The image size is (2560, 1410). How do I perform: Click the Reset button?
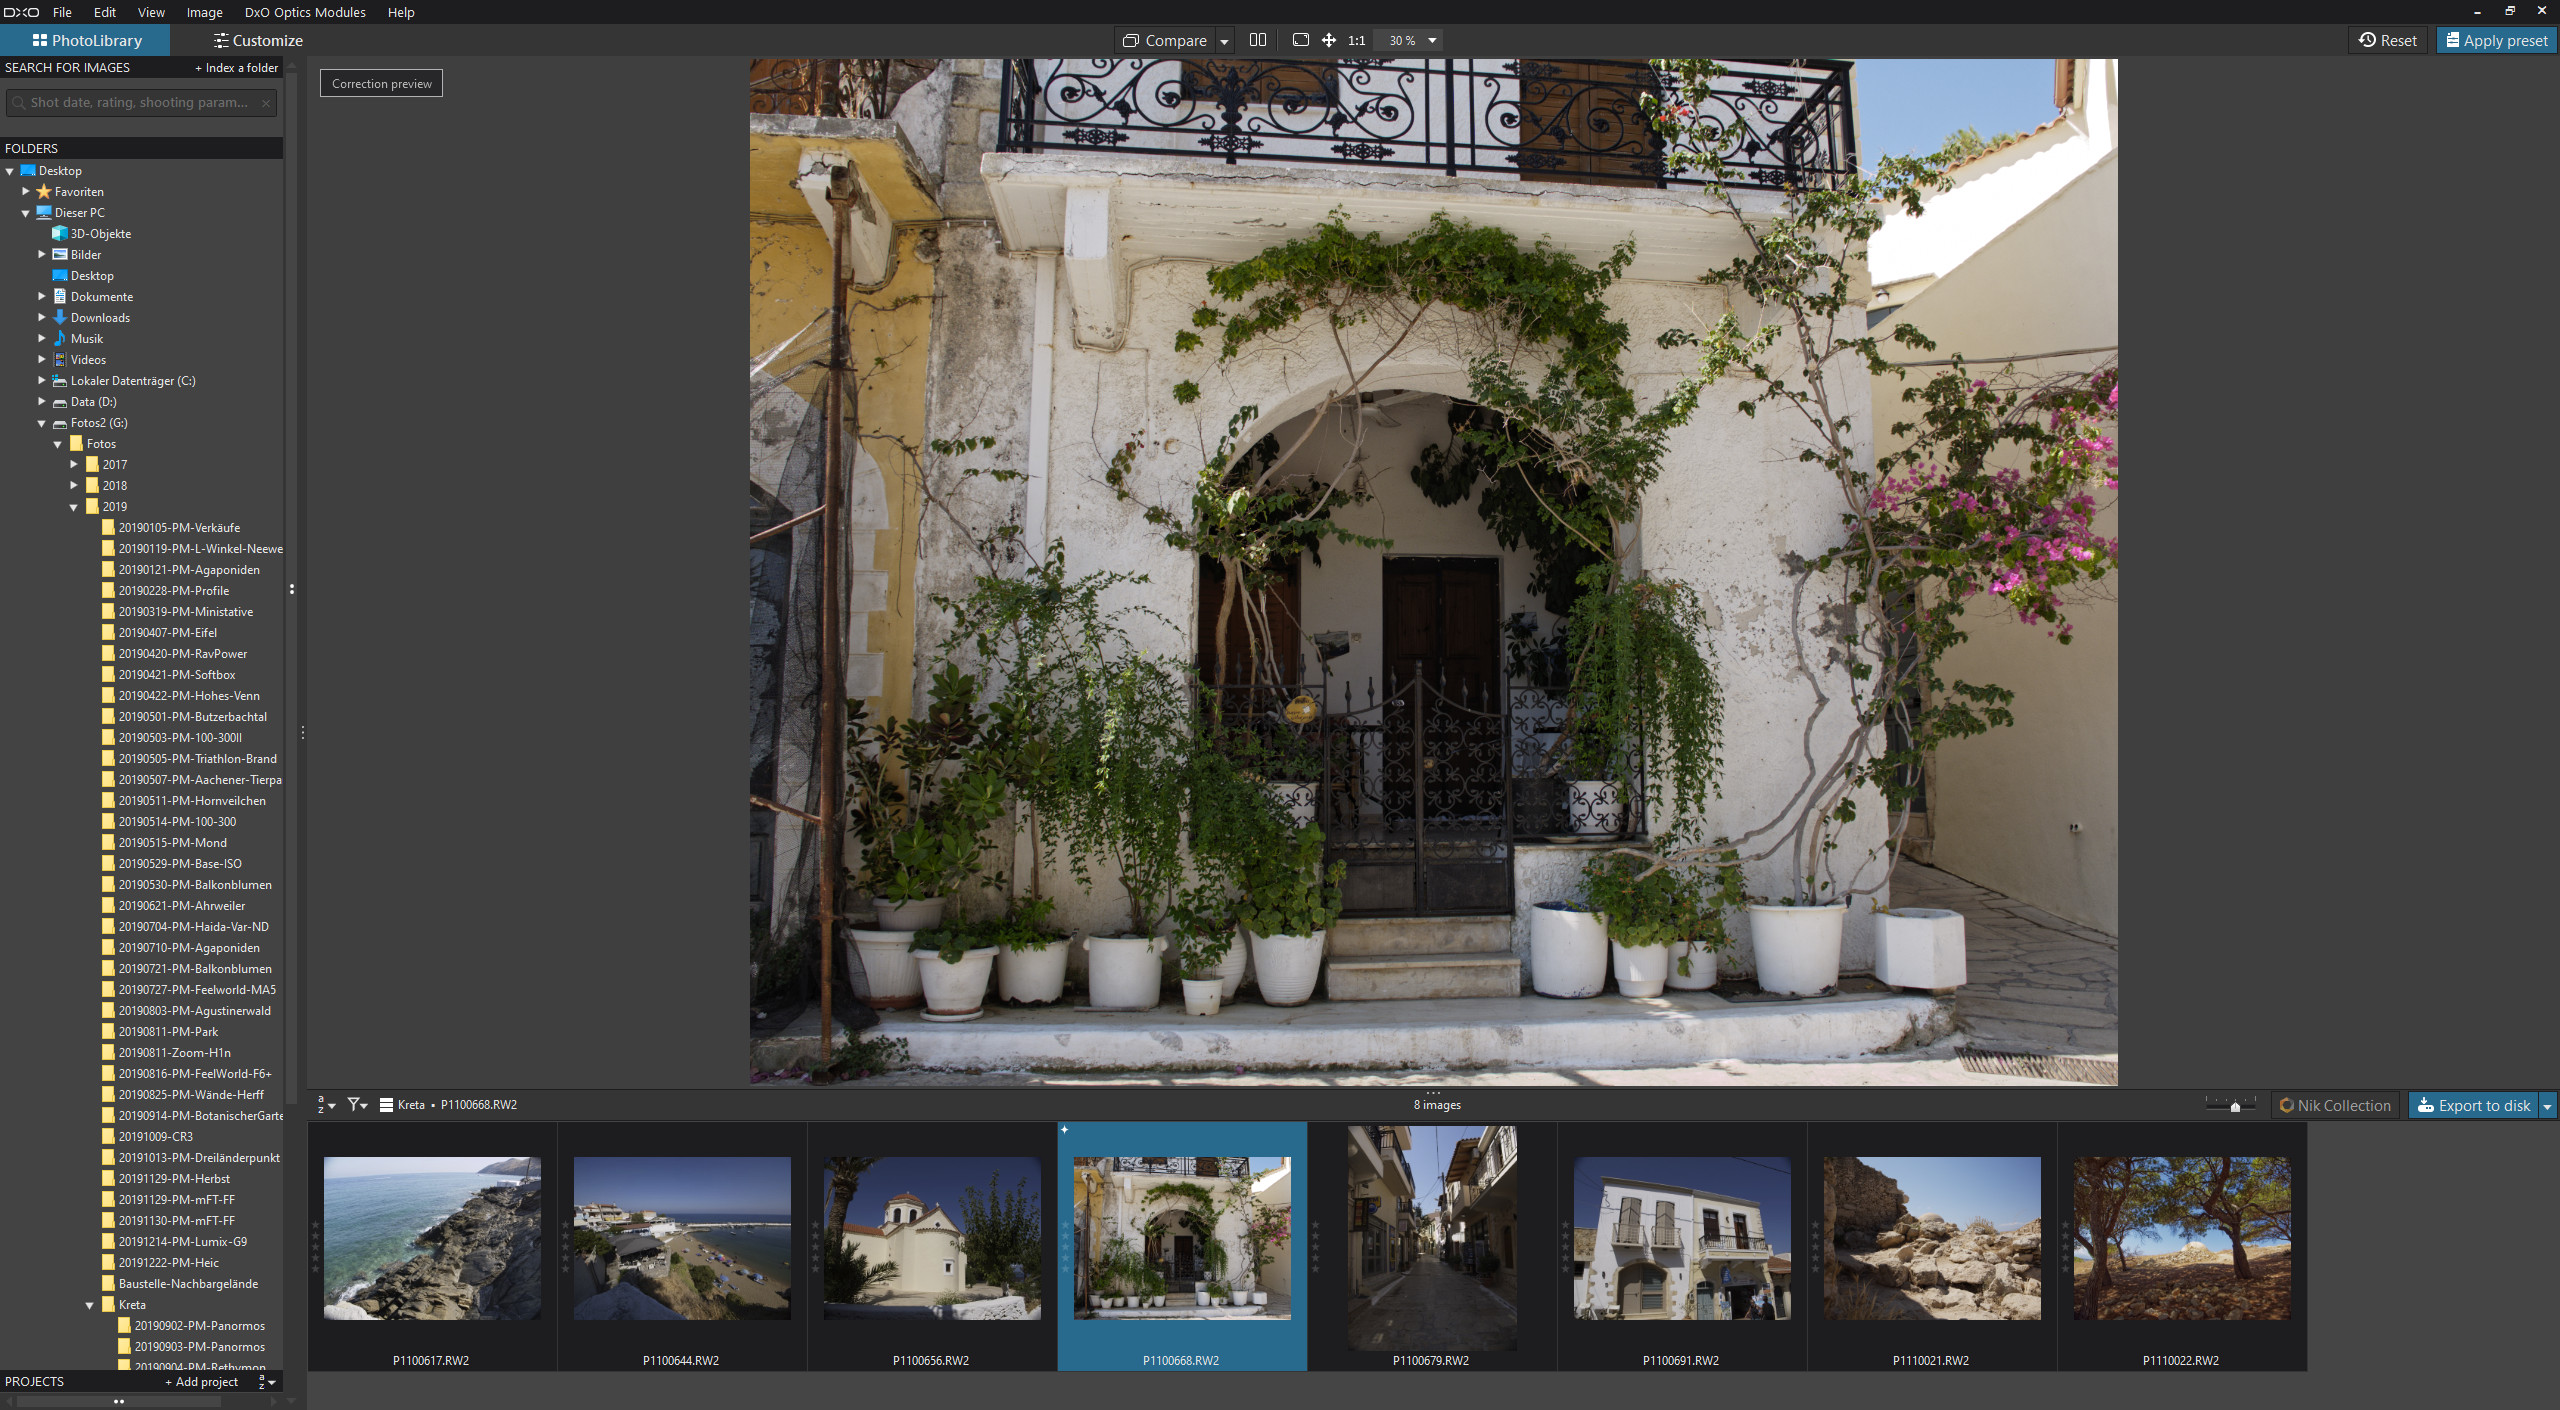pos(2386,40)
